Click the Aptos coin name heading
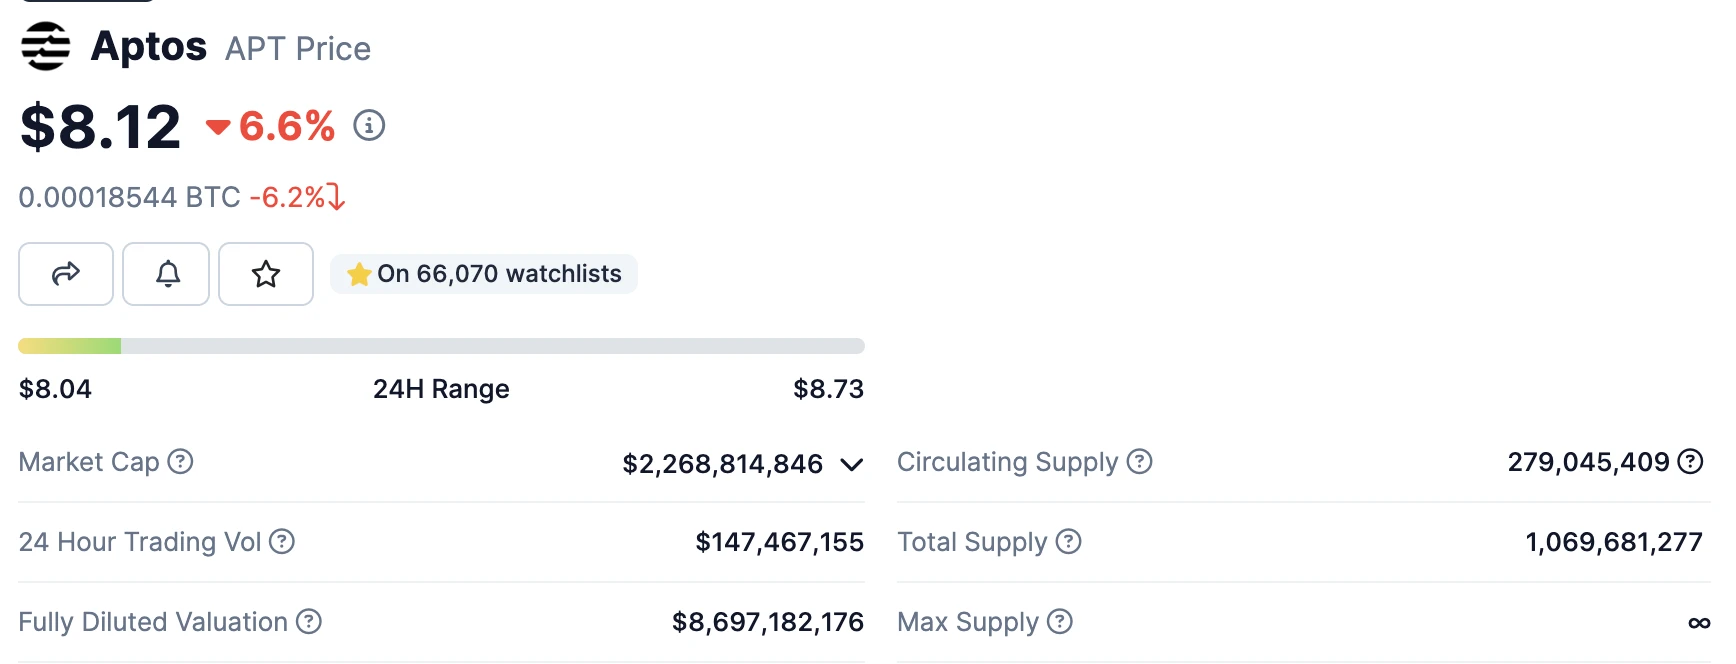This screenshot has width=1736, height=664. tap(149, 47)
